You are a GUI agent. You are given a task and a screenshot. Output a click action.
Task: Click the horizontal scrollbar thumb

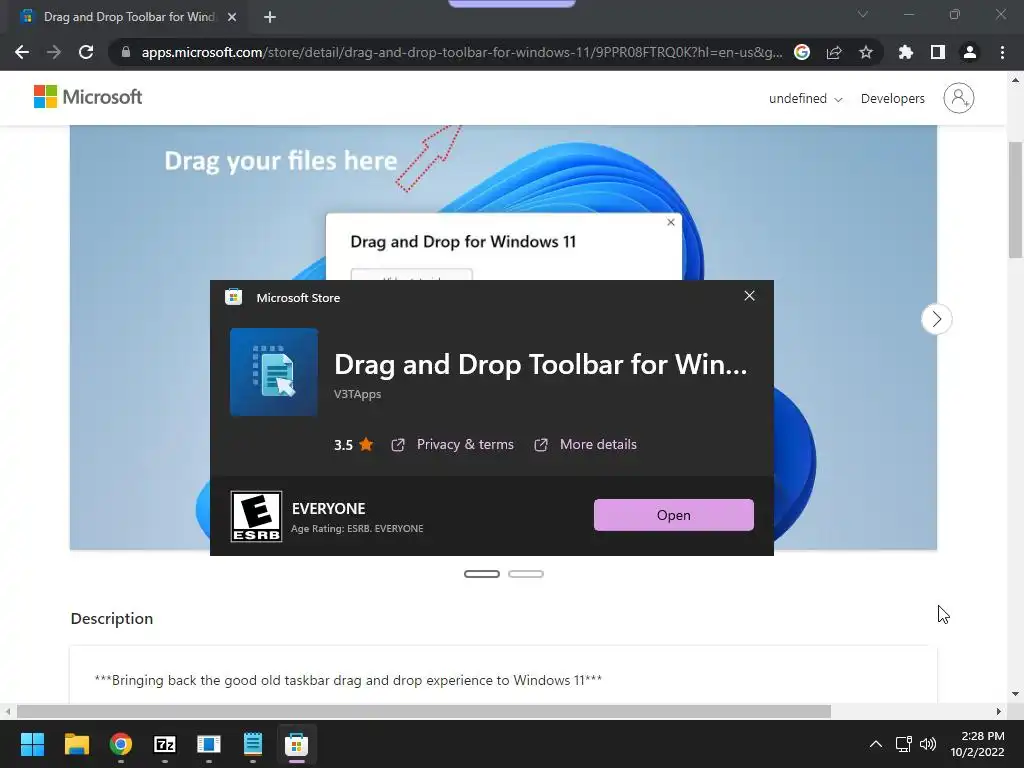(x=424, y=711)
